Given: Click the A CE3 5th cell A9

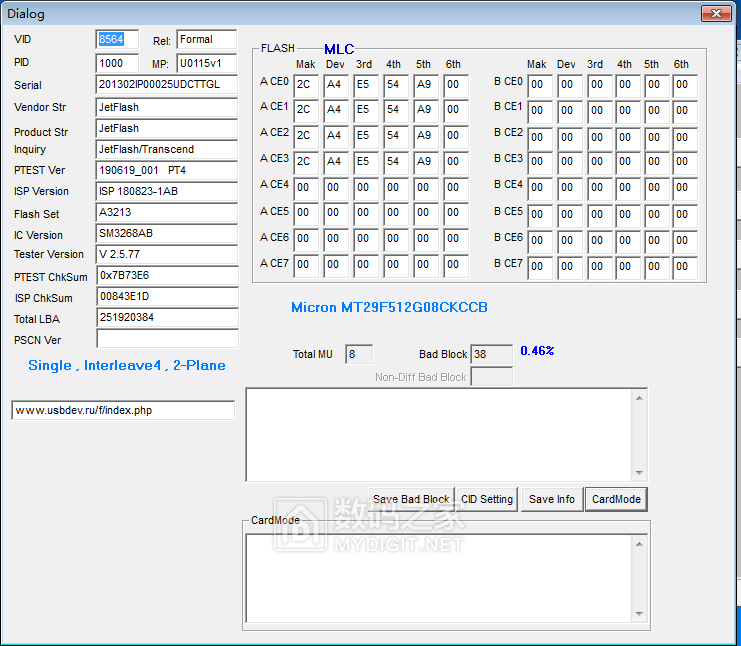Looking at the screenshot, I should (426, 163).
